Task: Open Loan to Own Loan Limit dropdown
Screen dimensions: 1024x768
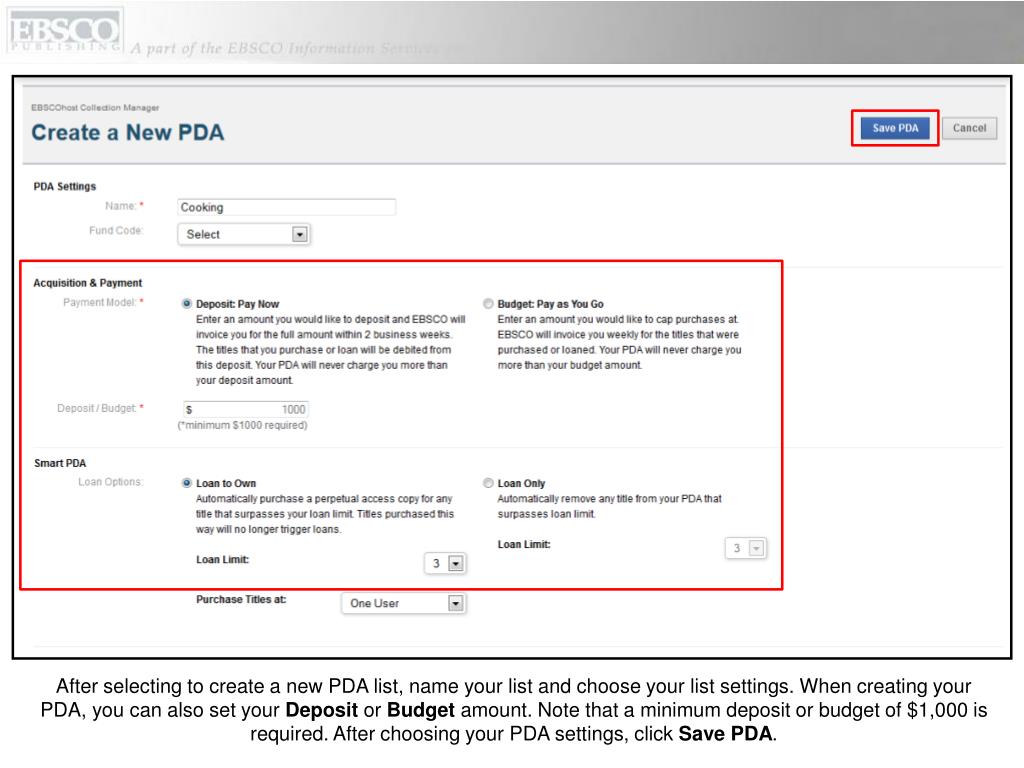Action: tap(445, 564)
